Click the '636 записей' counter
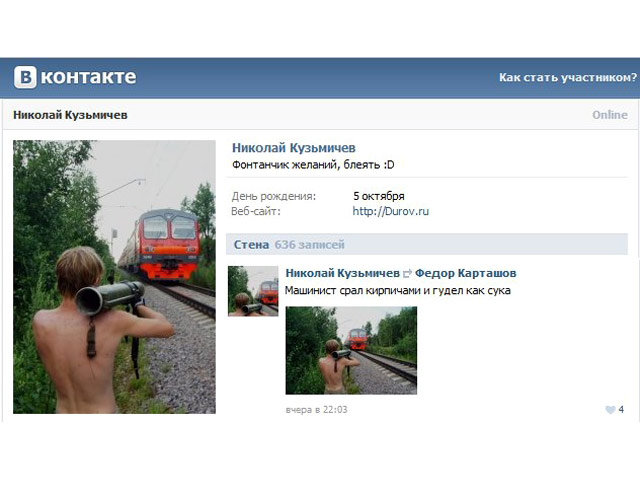The image size is (640, 480). click(309, 244)
